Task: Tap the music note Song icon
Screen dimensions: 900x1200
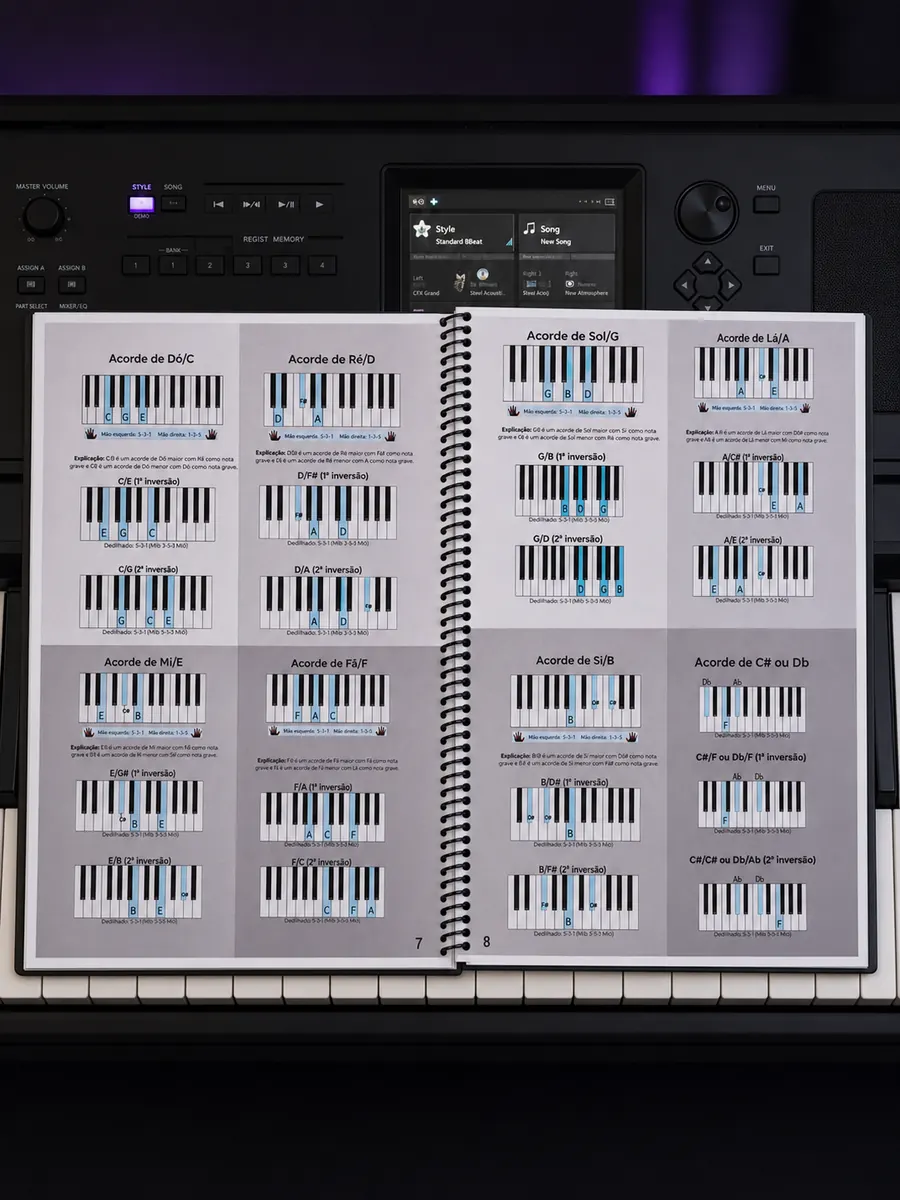Action: (x=529, y=230)
